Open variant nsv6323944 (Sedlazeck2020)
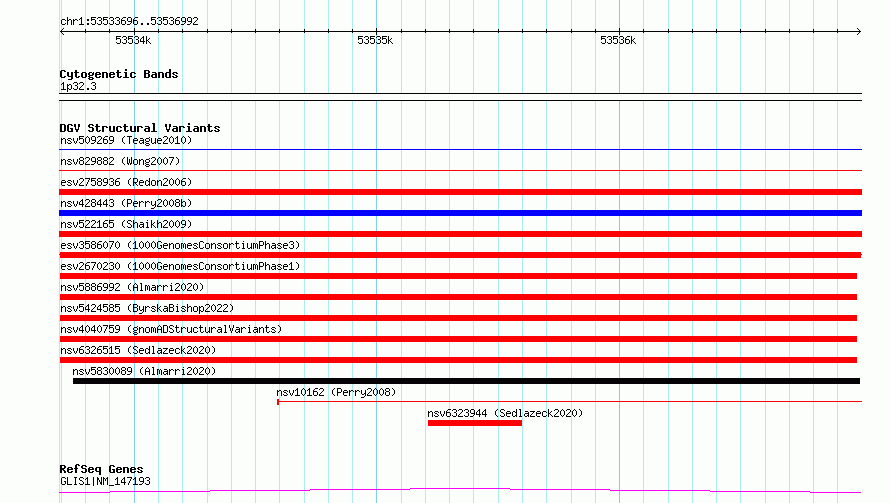Screen dimensions: 890x503 coord(505,413)
